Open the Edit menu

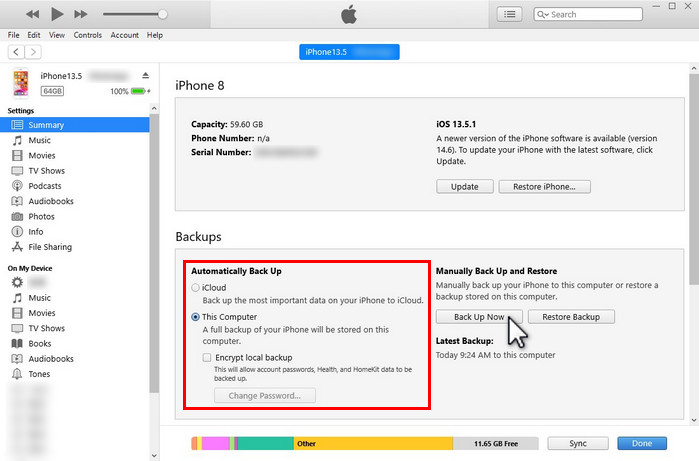[x=33, y=35]
